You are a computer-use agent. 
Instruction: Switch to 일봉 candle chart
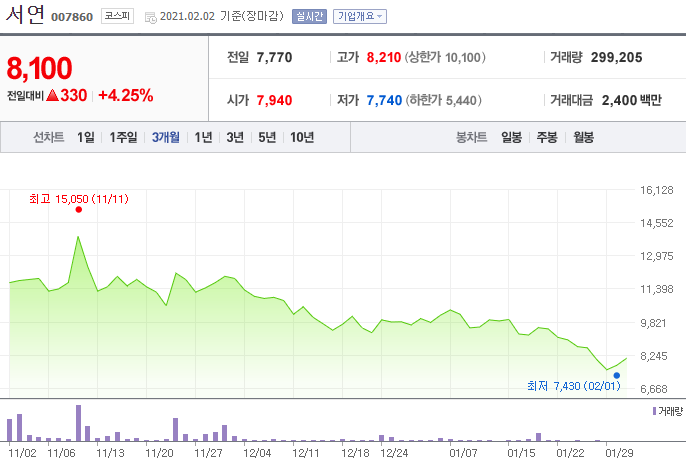click(x=511, y=137)
